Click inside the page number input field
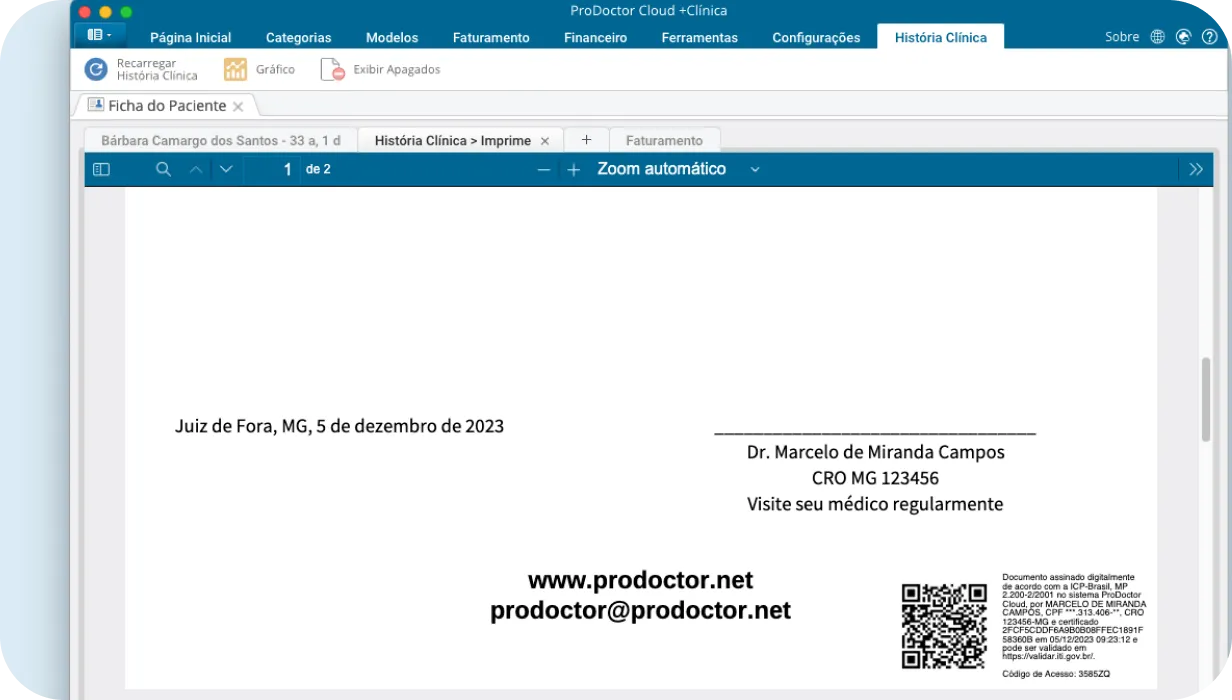 coord(286,169)
